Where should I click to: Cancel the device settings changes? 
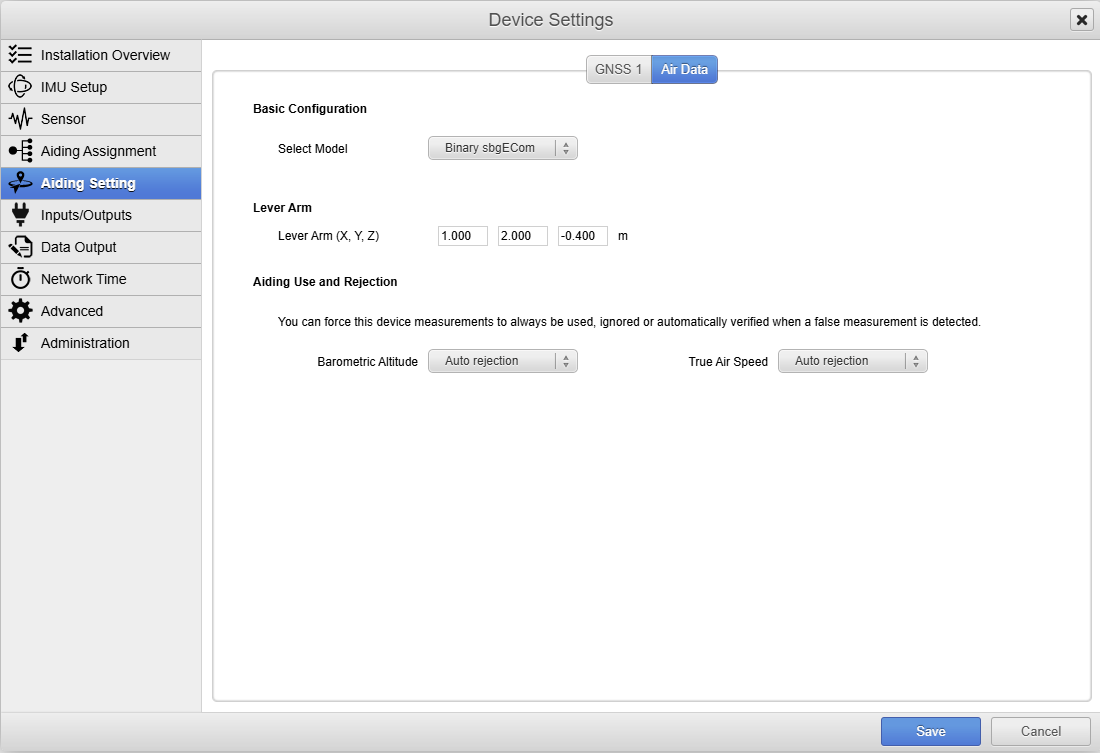[1040, 732]
